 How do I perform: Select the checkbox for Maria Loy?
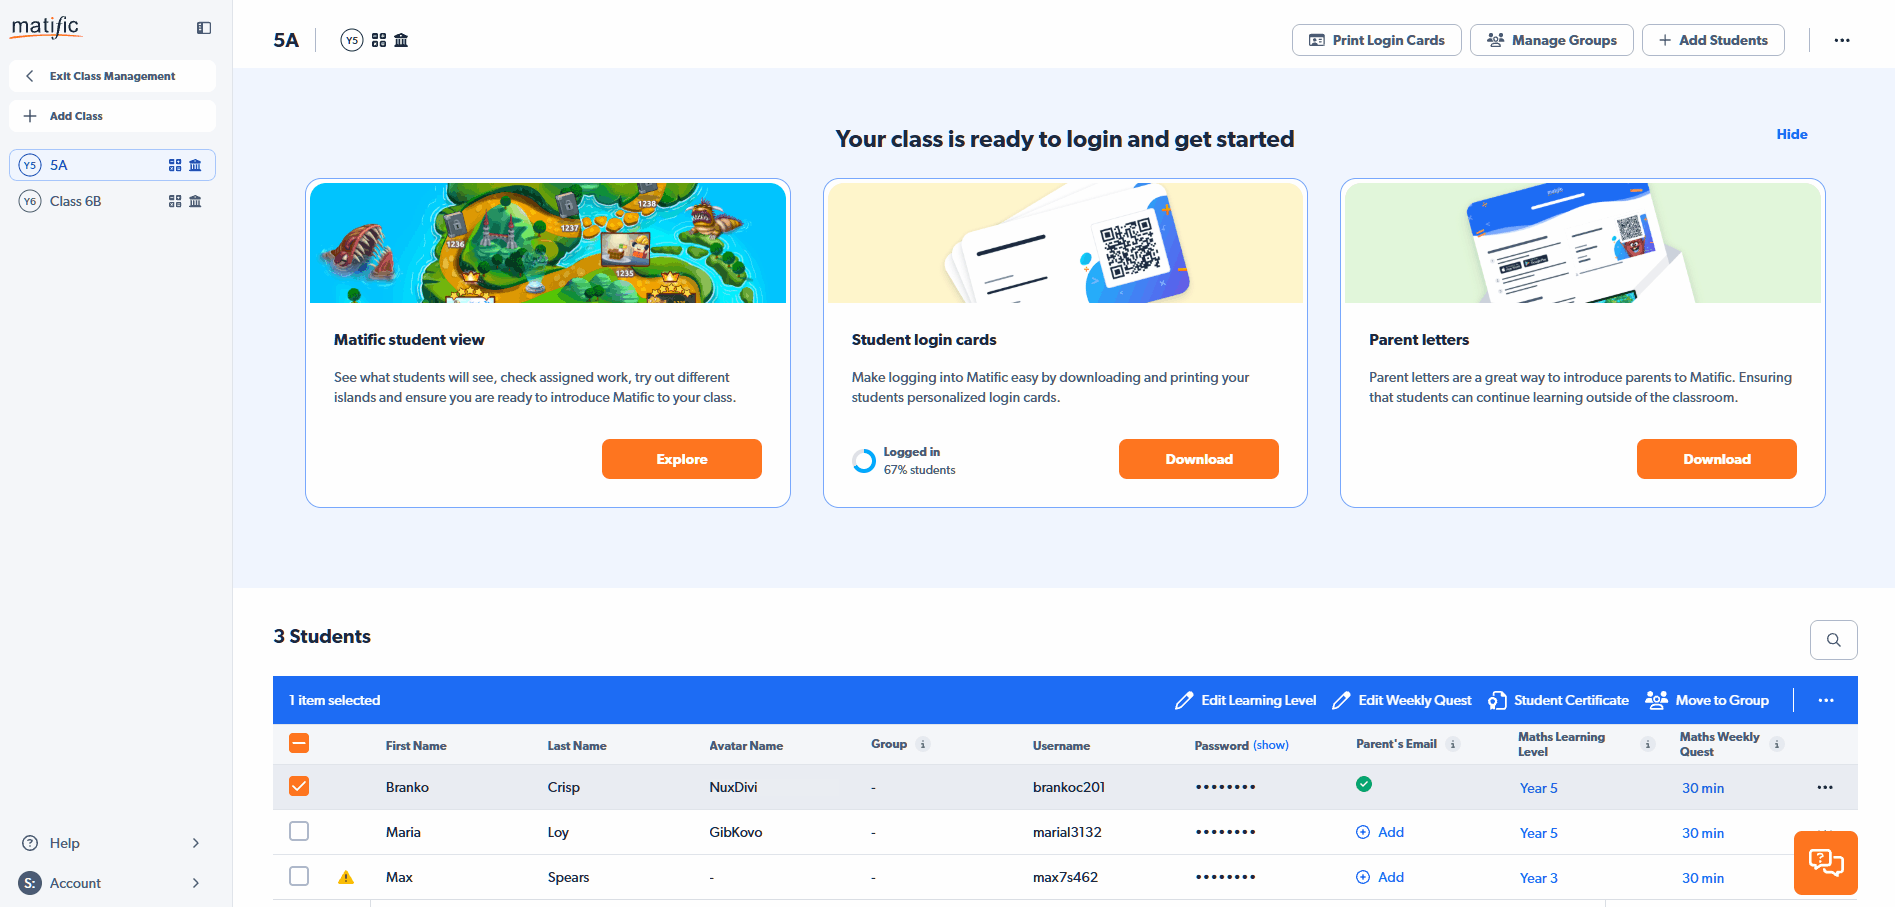click(x=299, y=831)
